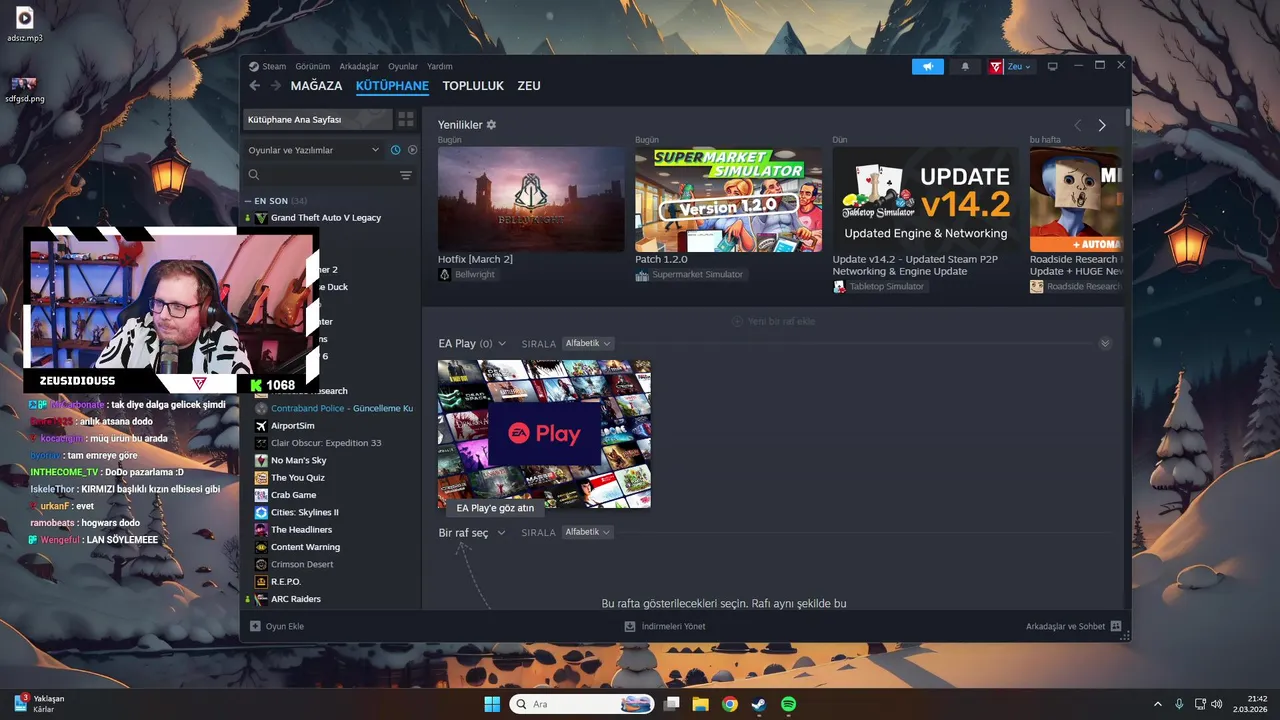Open Google Chrome from the taskbar

point(730,704)
